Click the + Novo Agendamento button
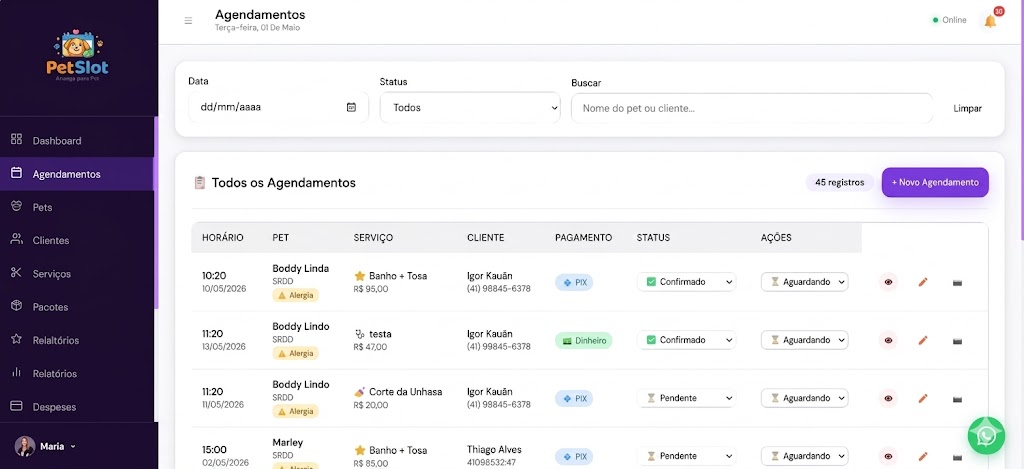 click(x=935, y=182)
